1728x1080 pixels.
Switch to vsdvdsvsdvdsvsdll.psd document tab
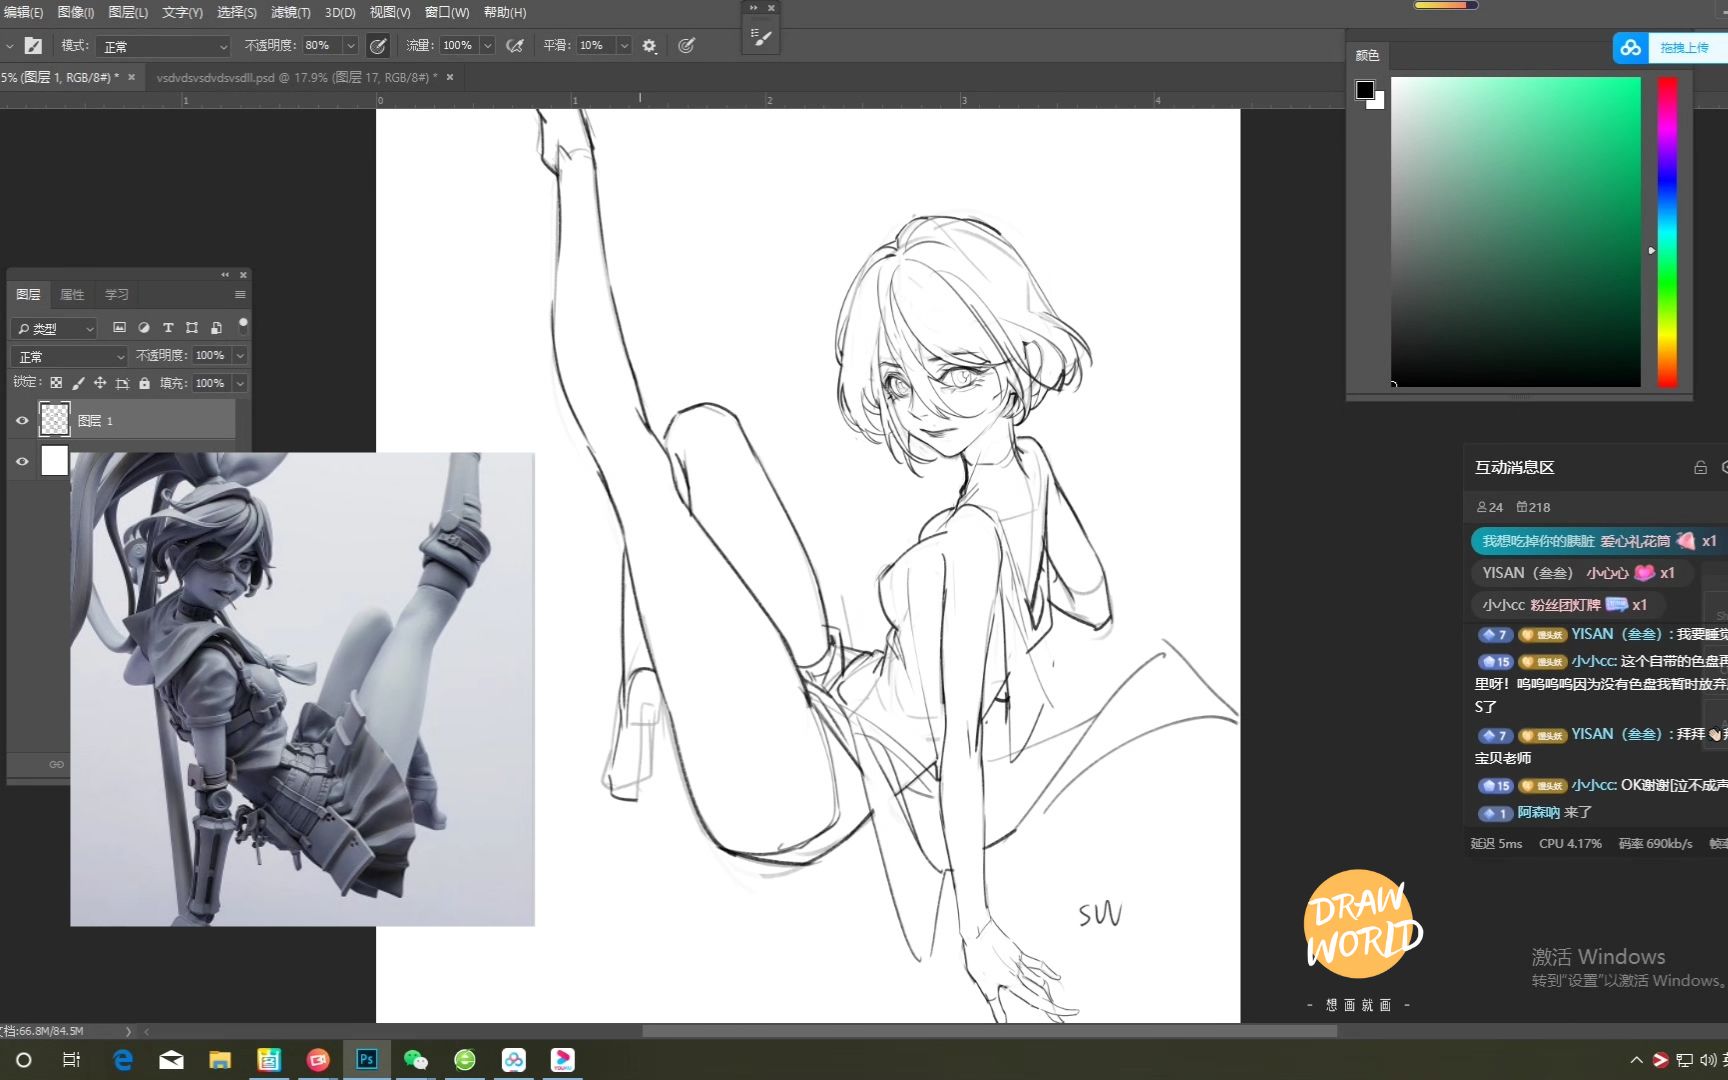pyautogui.click(x=296, y=77)
